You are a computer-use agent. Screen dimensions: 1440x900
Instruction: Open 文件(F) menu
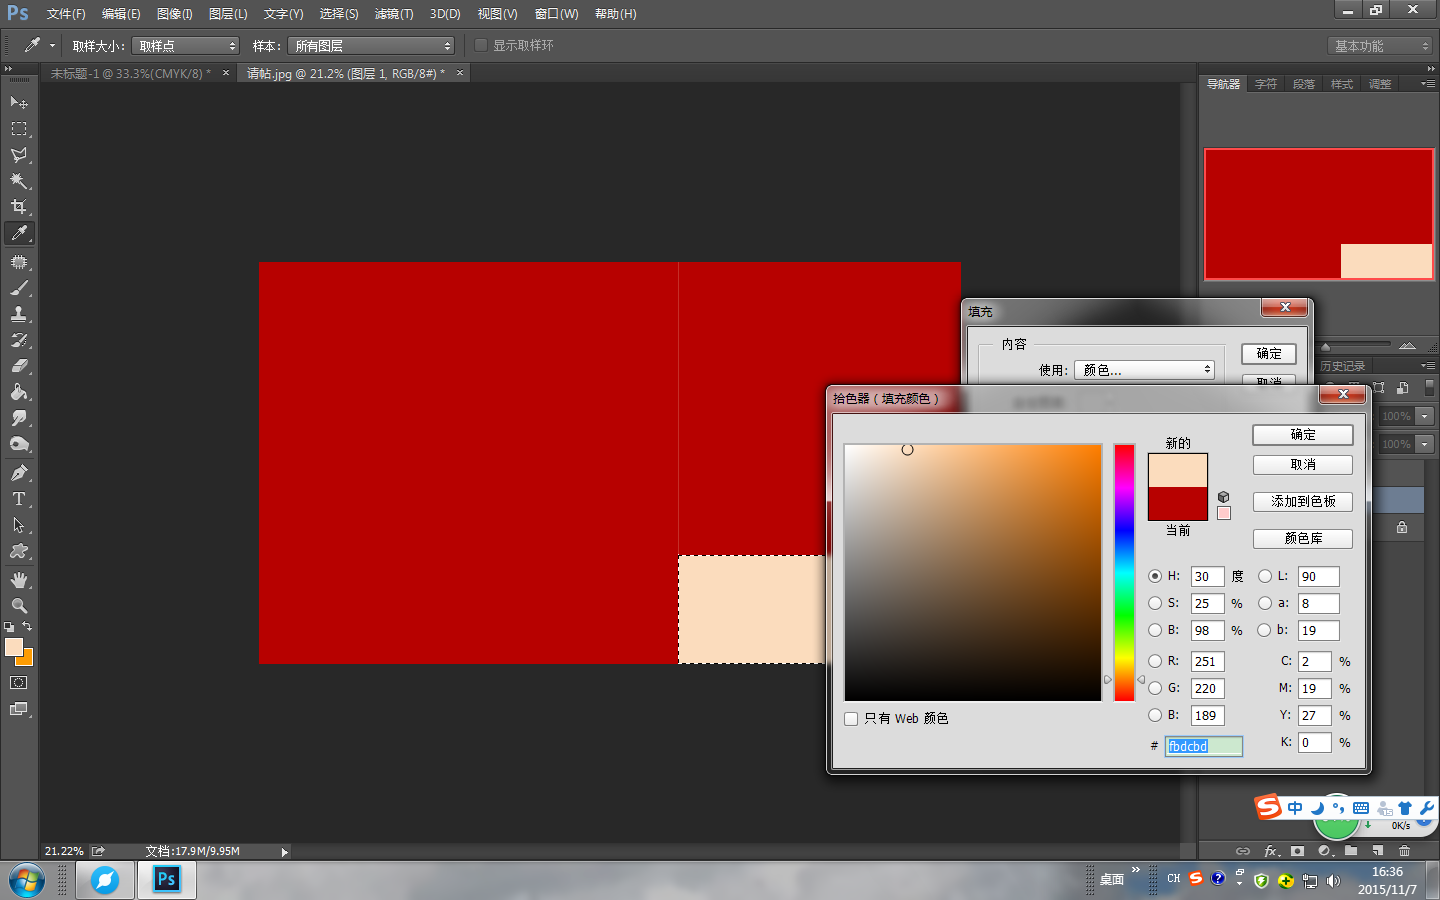[x=66, y=14]
